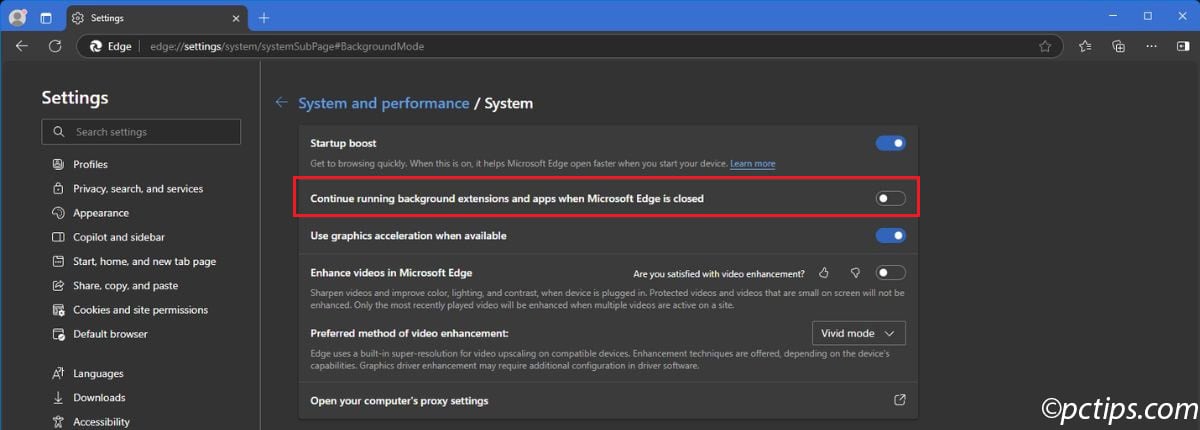The width and height of the screenshot is (1200, 430).
Task: Enable continue running background extensions toggle
Action: click(891, 199)
